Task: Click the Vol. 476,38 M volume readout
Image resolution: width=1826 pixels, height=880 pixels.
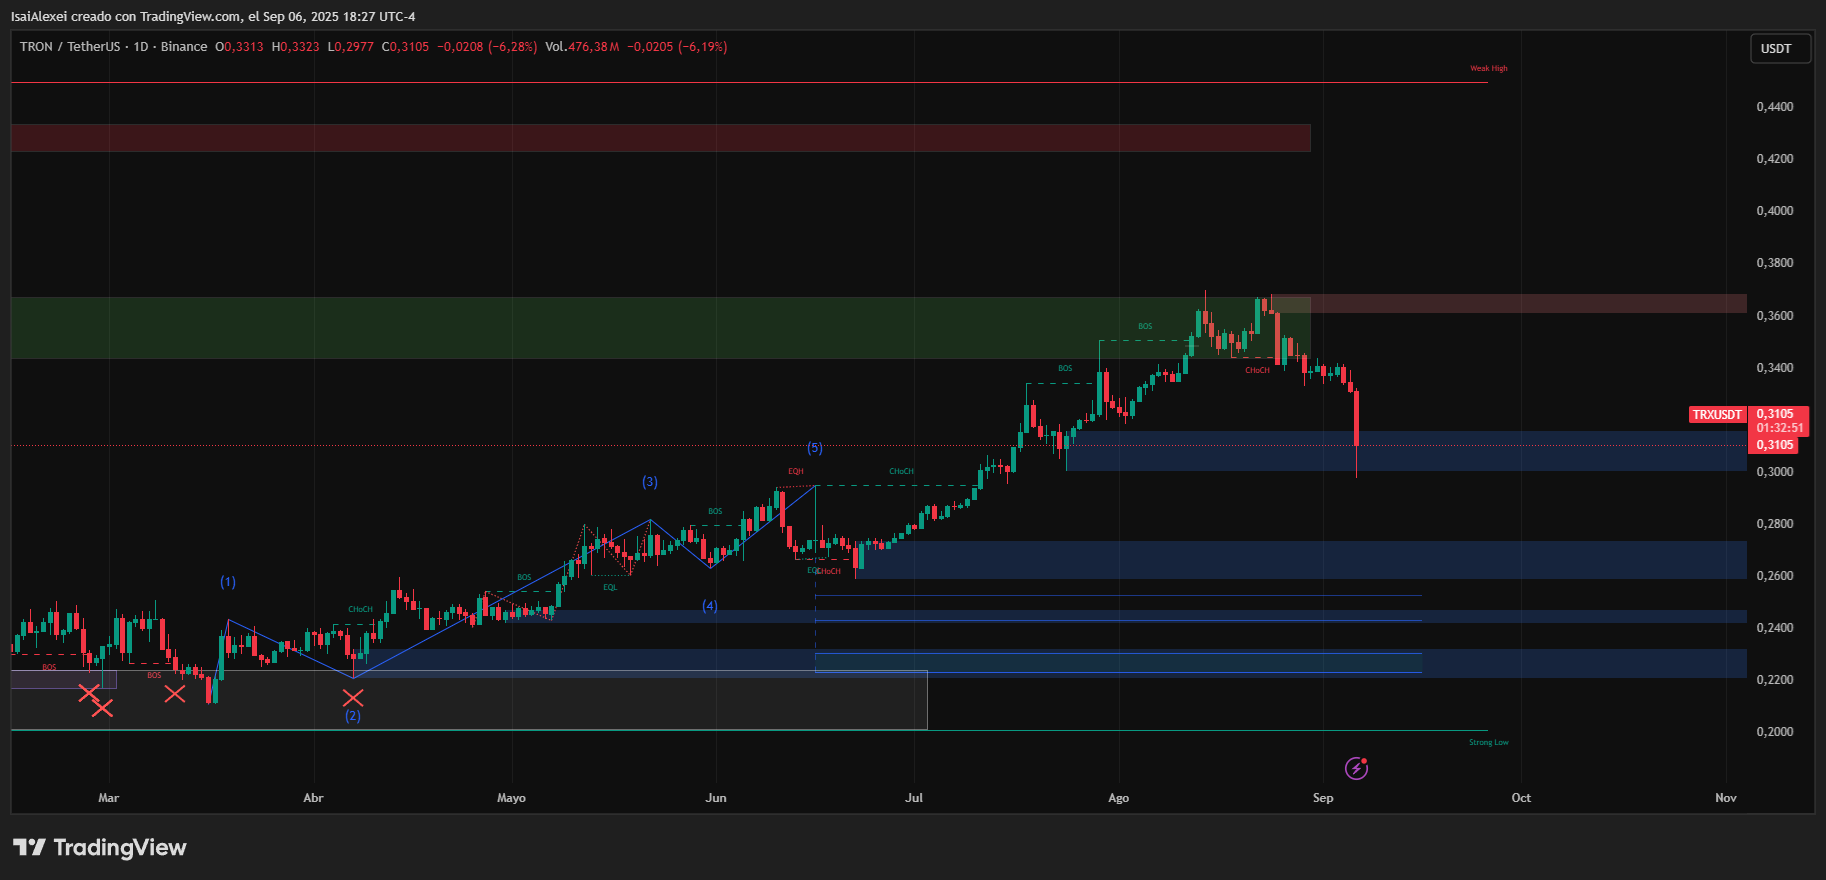Action: pos(582,47)
